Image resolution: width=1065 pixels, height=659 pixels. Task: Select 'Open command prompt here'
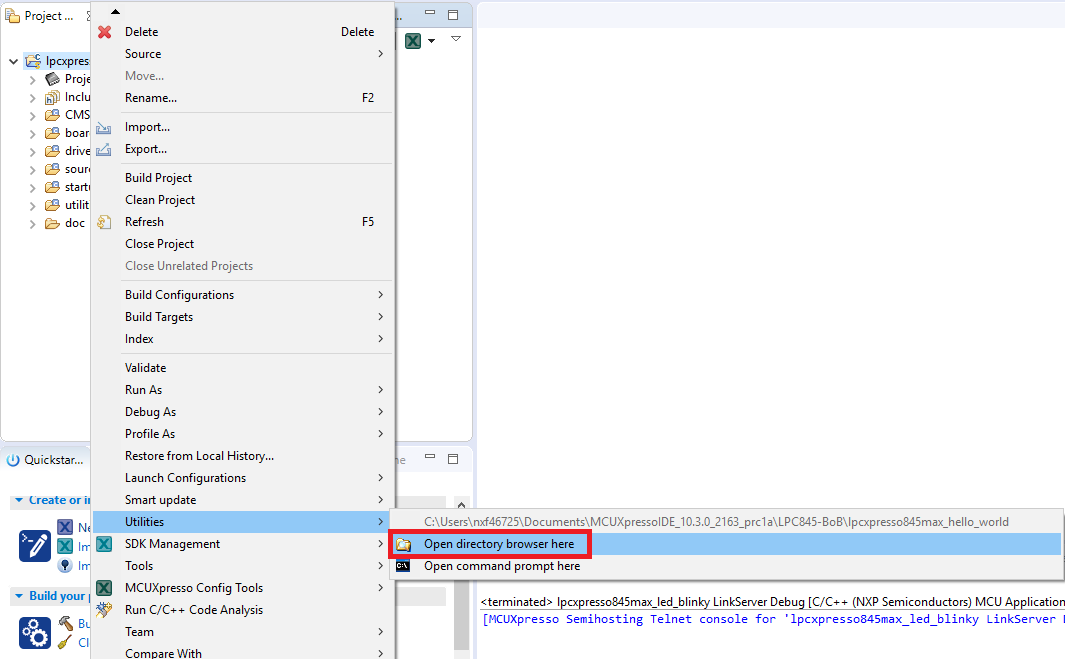click(x=501, y=566)
